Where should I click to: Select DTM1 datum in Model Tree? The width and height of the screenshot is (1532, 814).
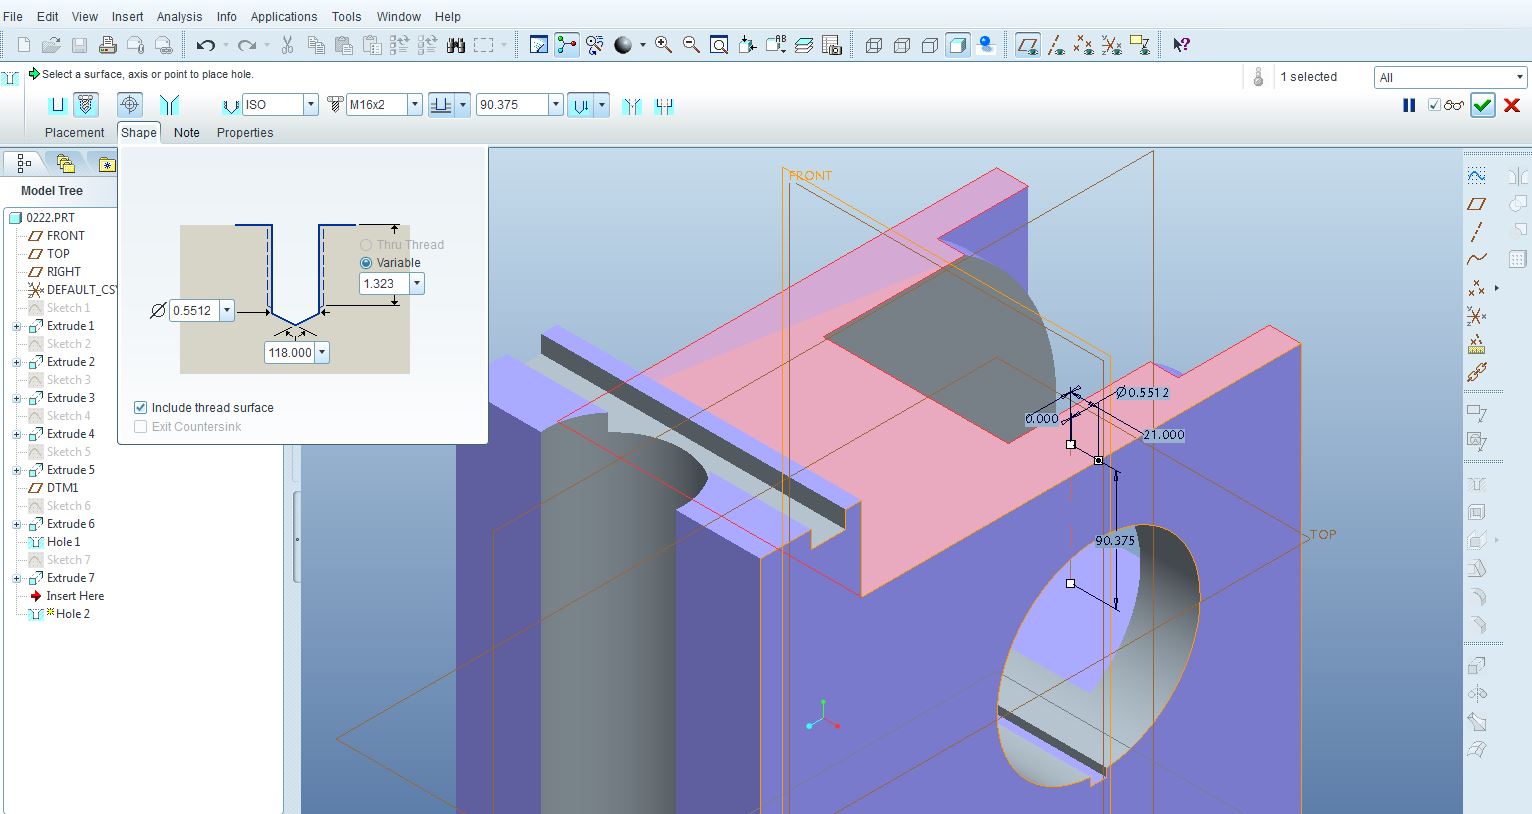[62, 488]
